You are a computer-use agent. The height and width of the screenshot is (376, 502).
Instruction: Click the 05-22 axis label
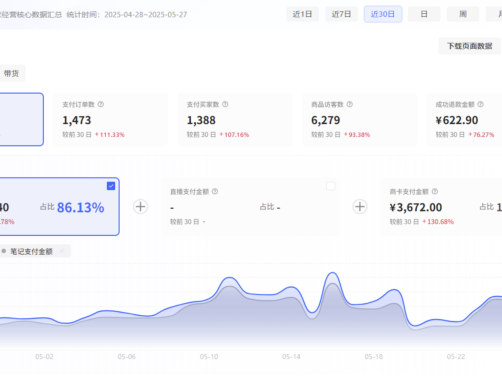tap(456, 357)
